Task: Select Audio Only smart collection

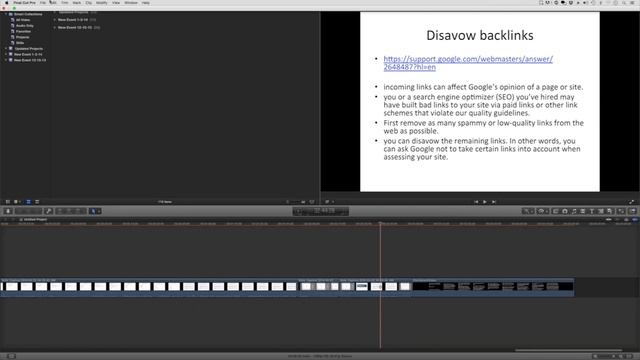Action: (24, 26)
